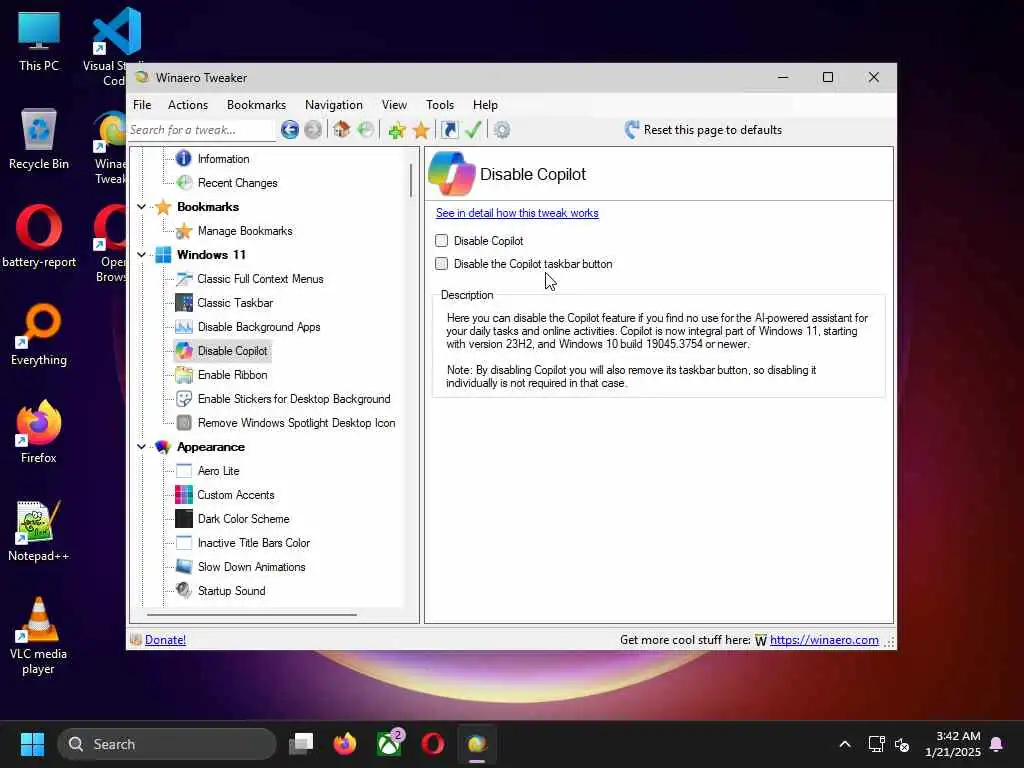Click the Information tree icon
The width and height of the screenshot is (1024, 768).
coord(184,159)
